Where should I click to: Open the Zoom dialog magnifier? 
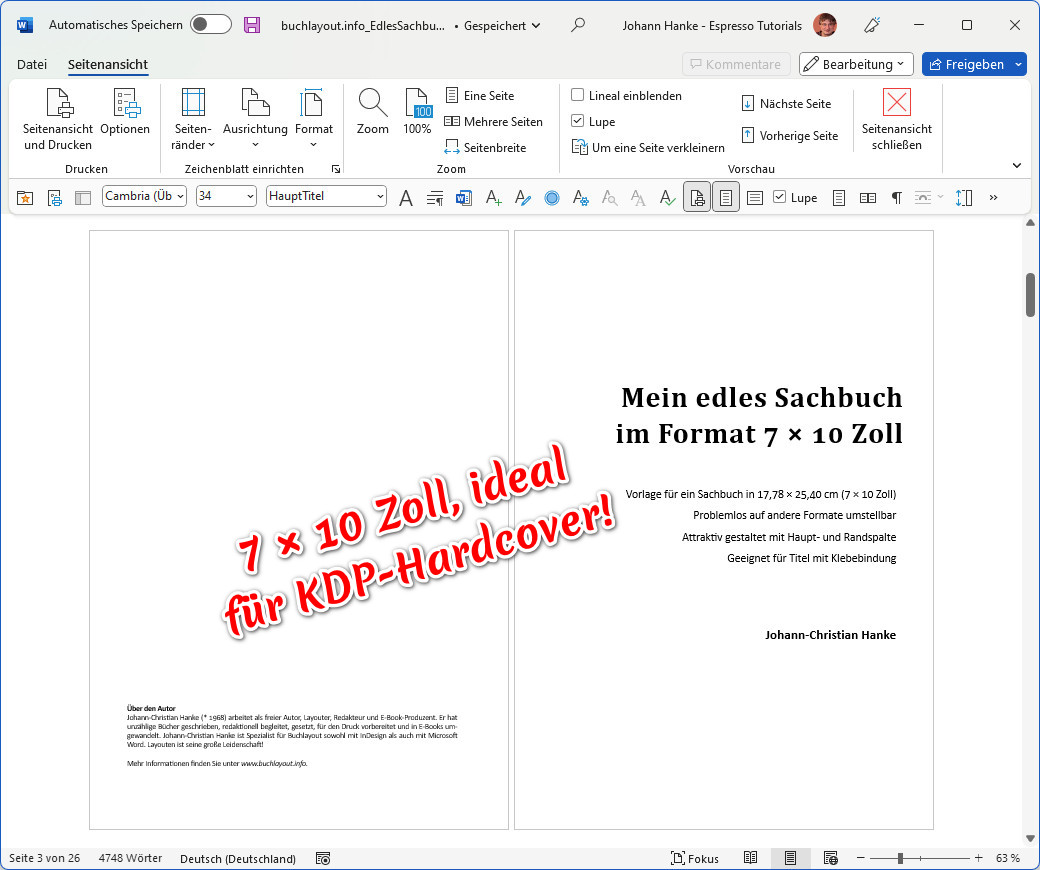(x=373, y=113)
